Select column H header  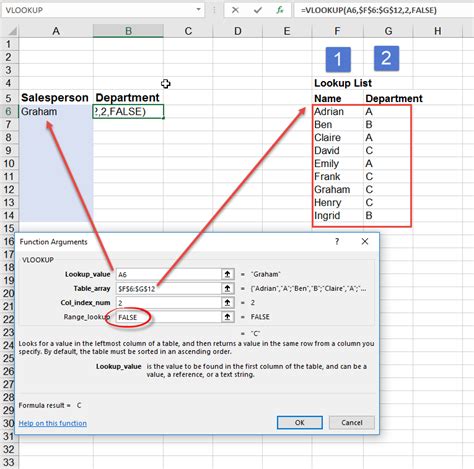438,31
